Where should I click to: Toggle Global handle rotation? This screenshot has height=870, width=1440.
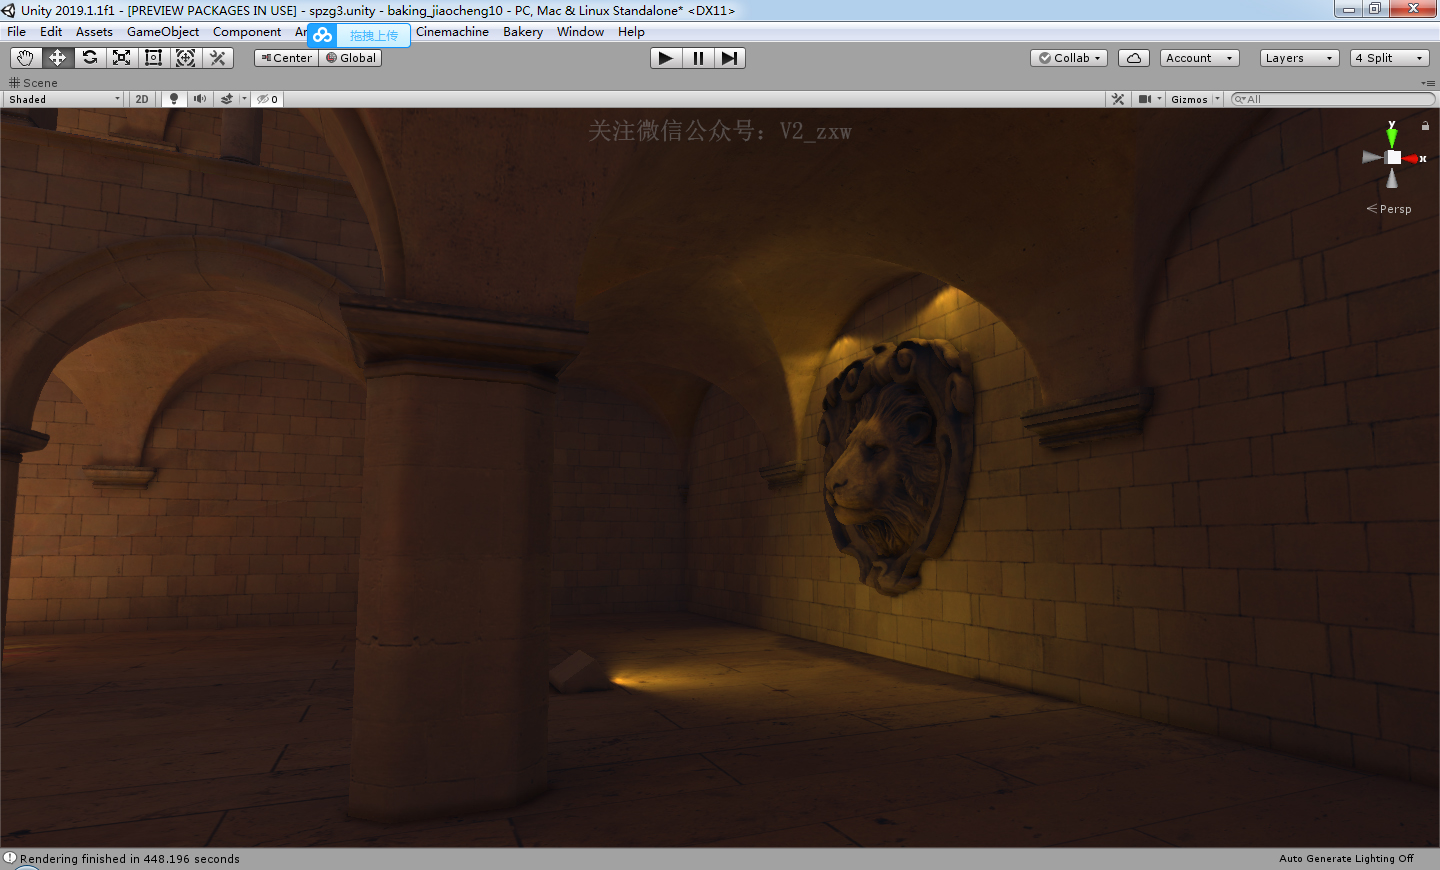click(x=350, y=58)
